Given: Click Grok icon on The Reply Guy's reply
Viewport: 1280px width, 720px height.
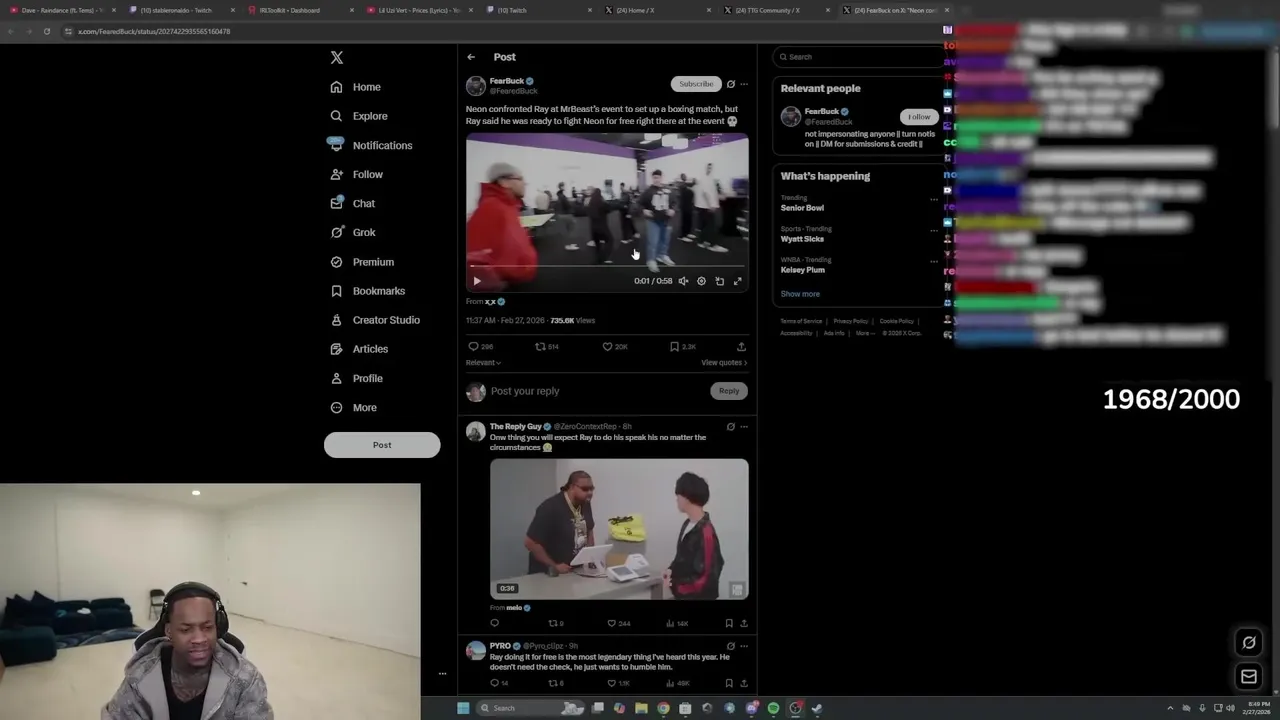Looking at the screenshot, I should (x=731, y=427).
